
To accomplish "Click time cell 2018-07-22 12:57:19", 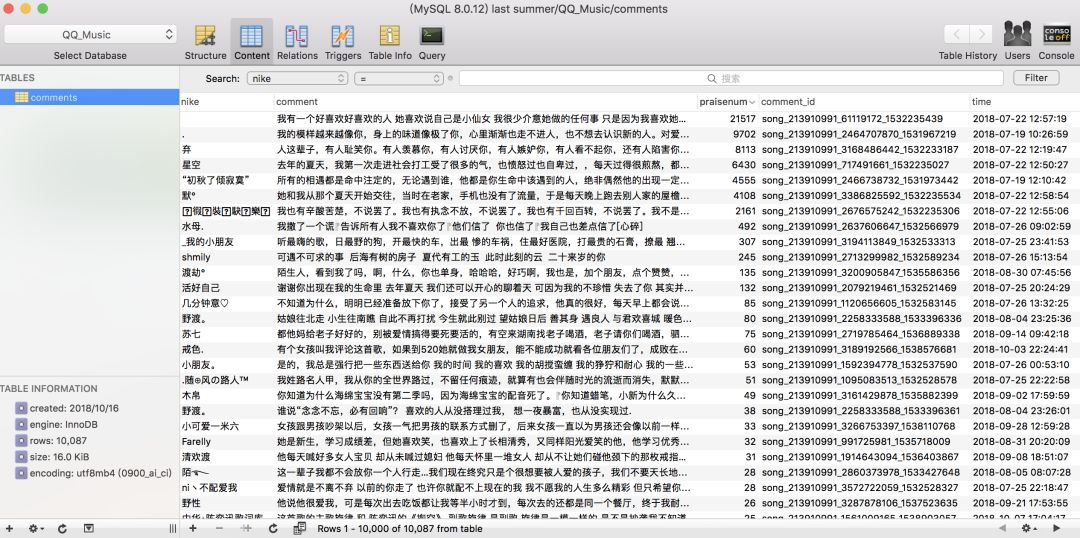I will 1020,118.
